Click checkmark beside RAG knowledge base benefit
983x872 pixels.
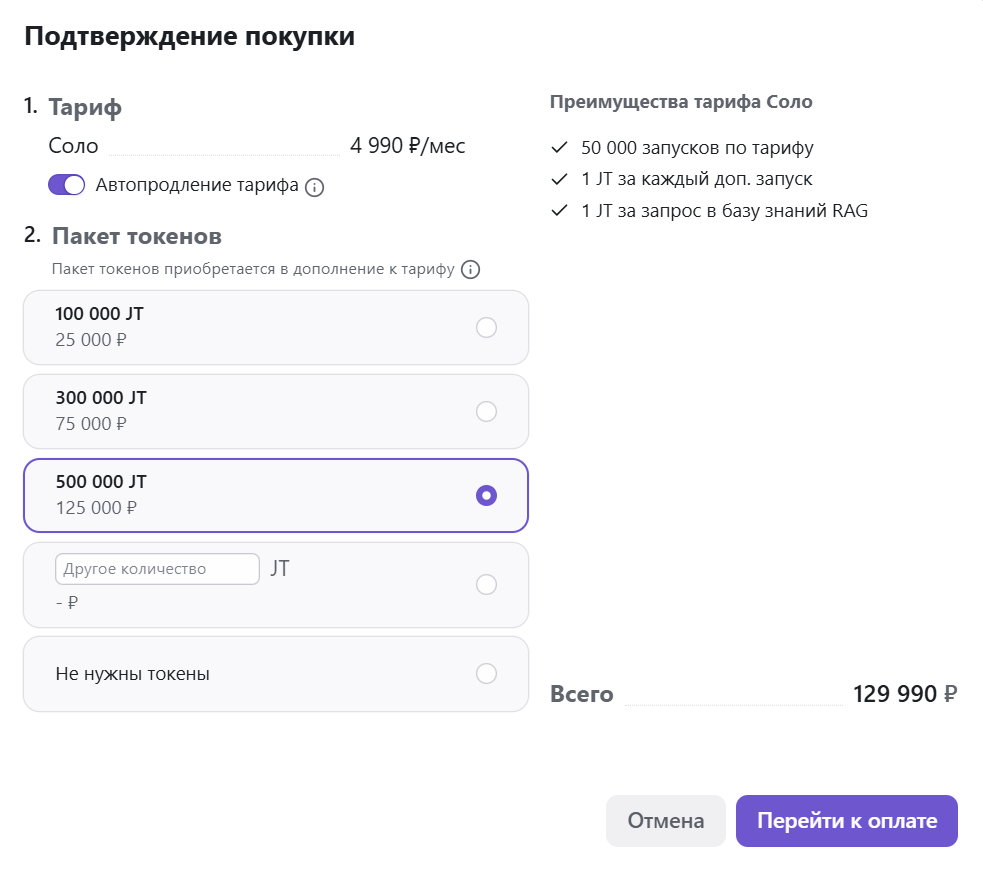pyautogui.click(x=559, y=211)
